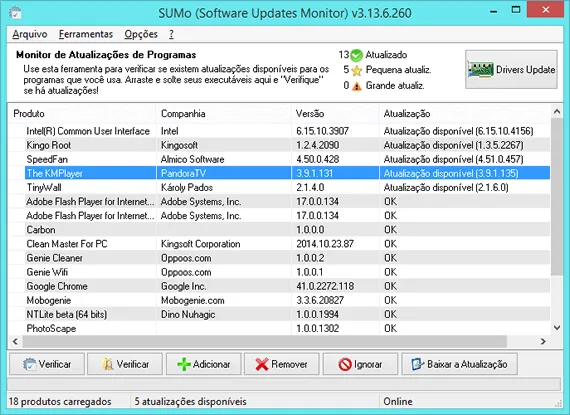Screen dimensions: 570x415
Task: Click the yellow star Pequena atualiz. icon
Action: coord(357,70)
